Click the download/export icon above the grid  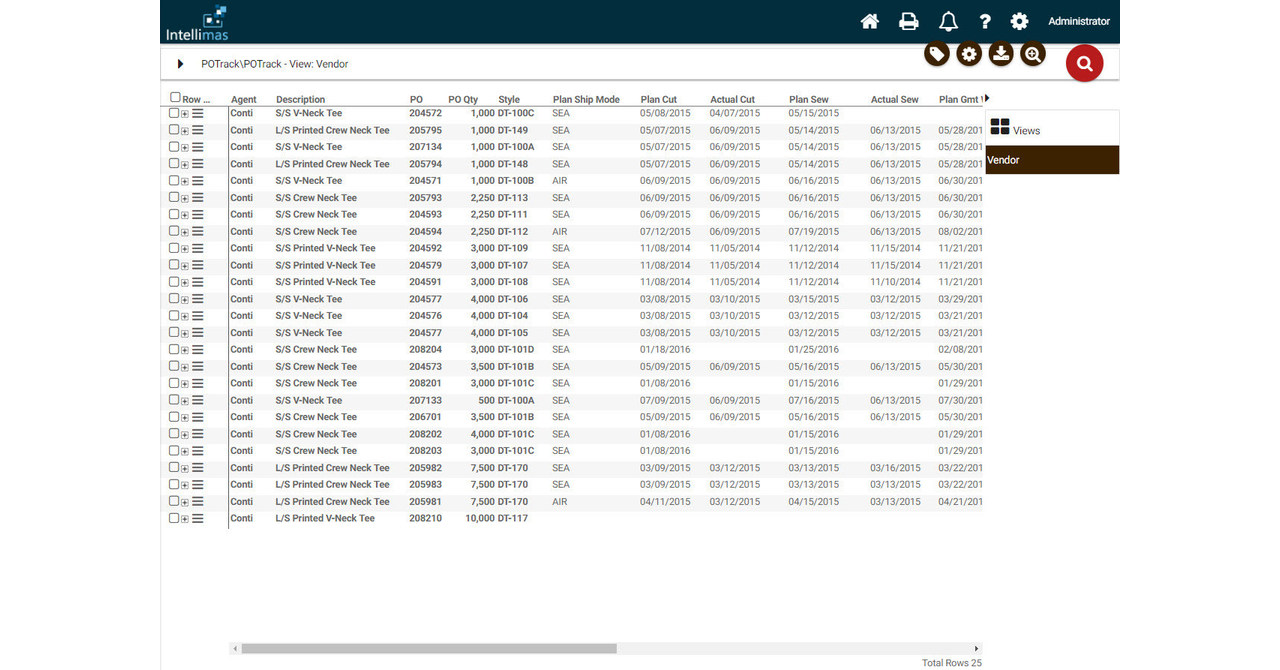[x=1001, y=54]
